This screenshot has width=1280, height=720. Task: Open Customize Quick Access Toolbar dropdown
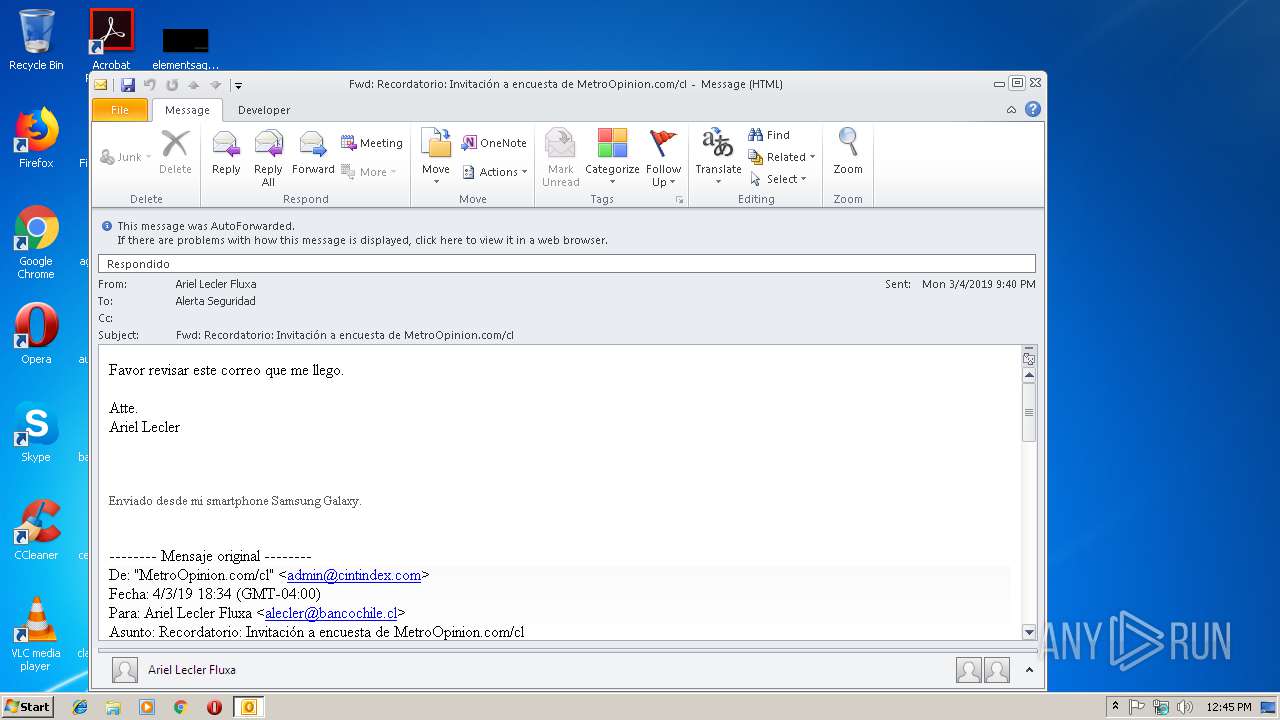pos(238,86)
